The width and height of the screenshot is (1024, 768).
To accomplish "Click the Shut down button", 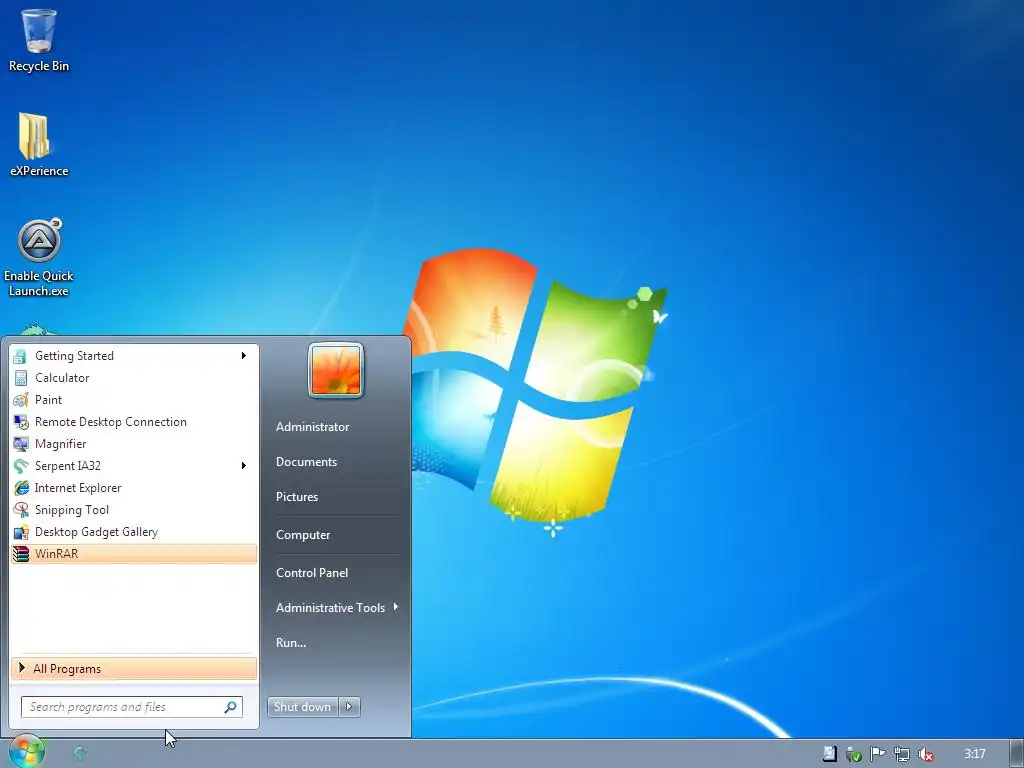I will (303, 707).
